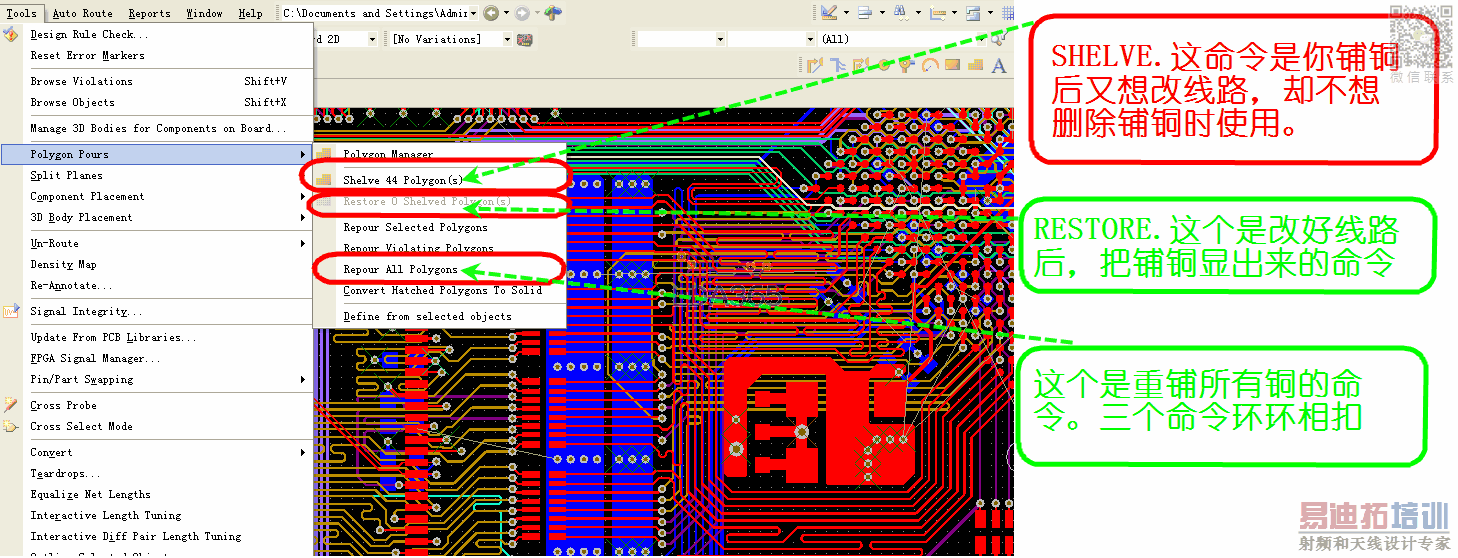Click Cross Probe menu icon
Screen dimensions: 1458x558
pyautogui.click(x=11, y=406)
